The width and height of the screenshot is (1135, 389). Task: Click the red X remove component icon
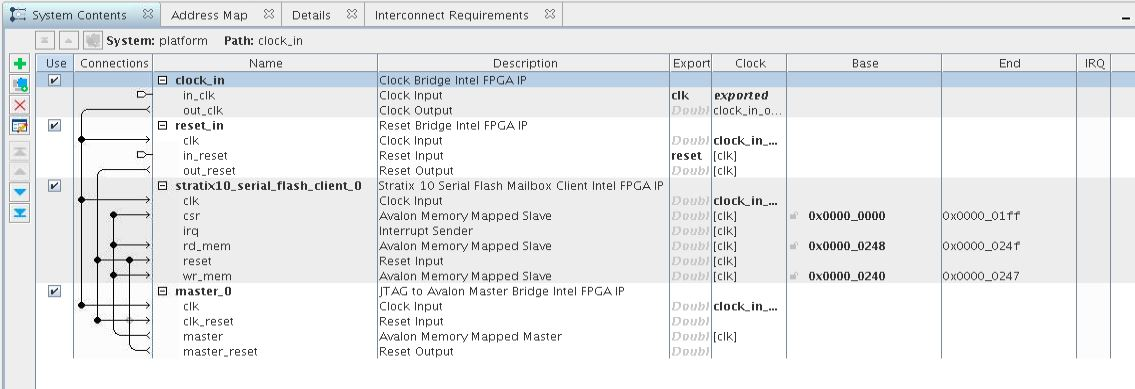pyautogui.click(x=20, y=106)
